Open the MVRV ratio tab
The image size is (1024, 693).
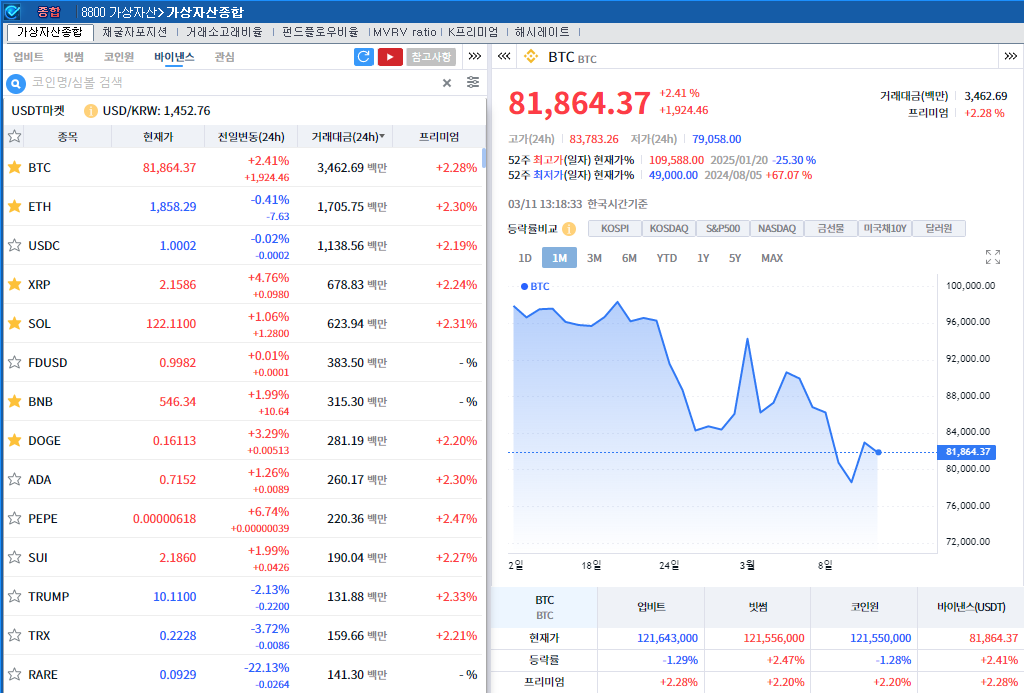point(405,32)
